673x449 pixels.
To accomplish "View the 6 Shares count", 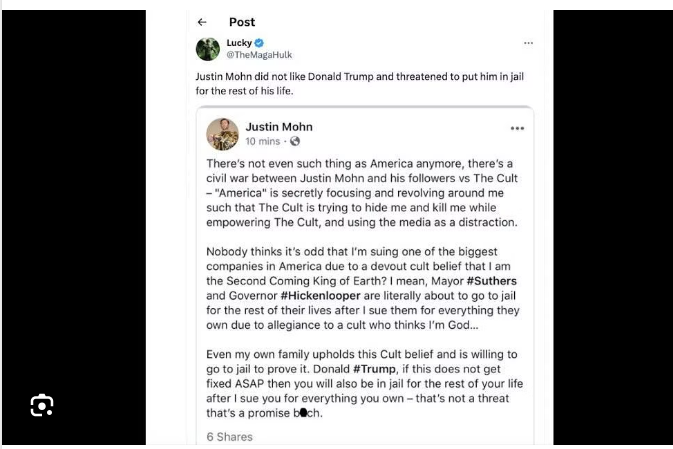I will click(x=229, y=436).
